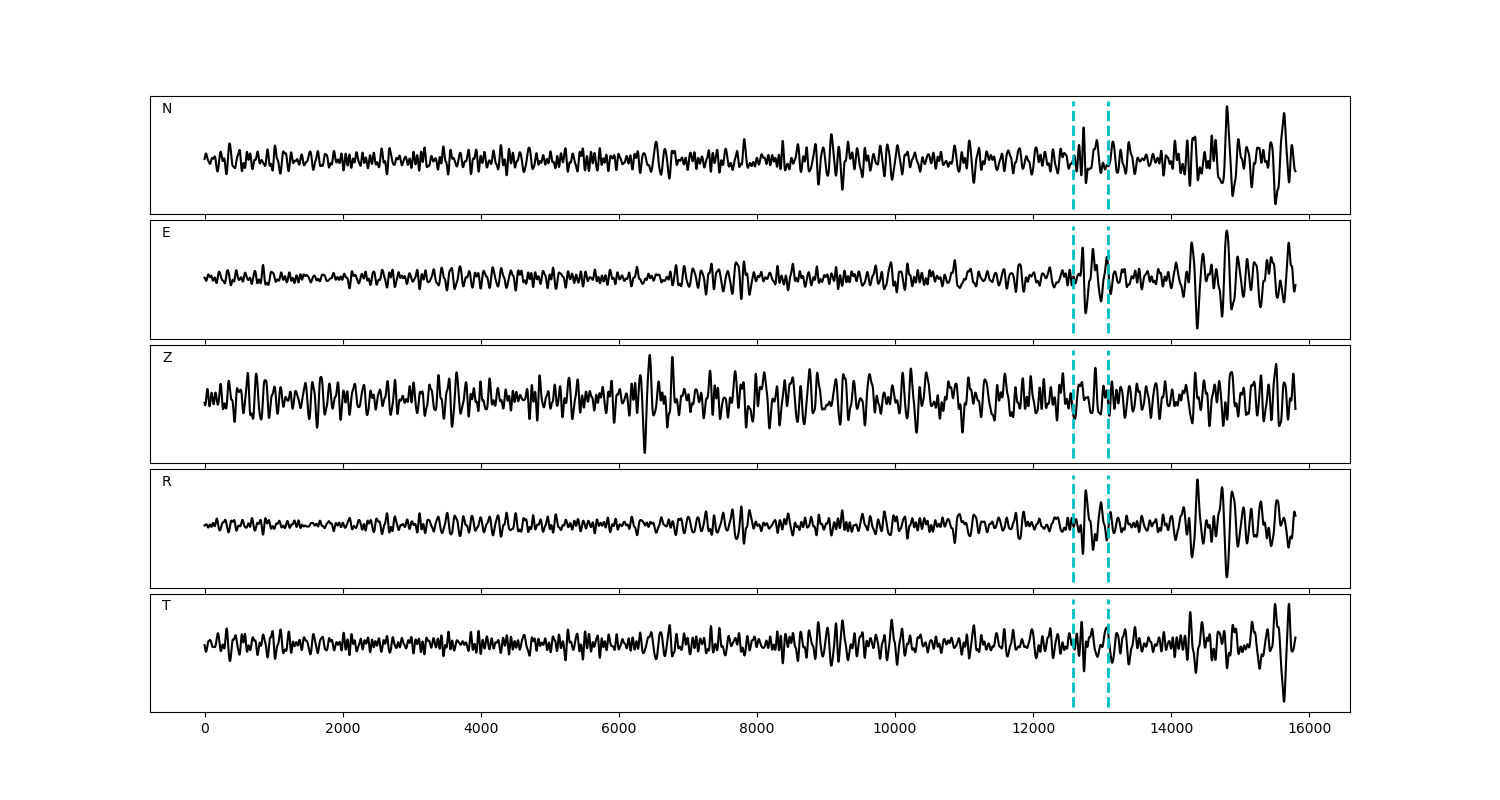1500x800 pixels.
Task: Click the T channel label
Action: click(166, 606)
